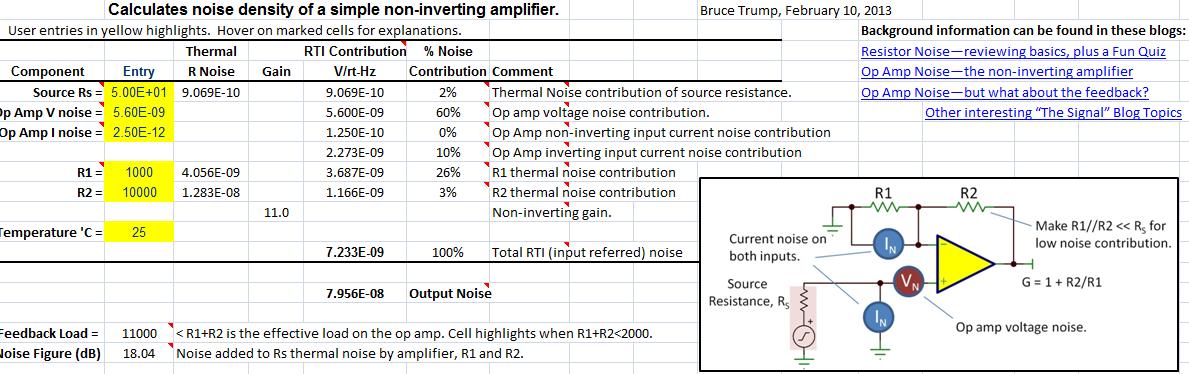Select the Op Amp I noise entry cell
Viewport: 1189px width, 374px height.
tap(140, 132)
